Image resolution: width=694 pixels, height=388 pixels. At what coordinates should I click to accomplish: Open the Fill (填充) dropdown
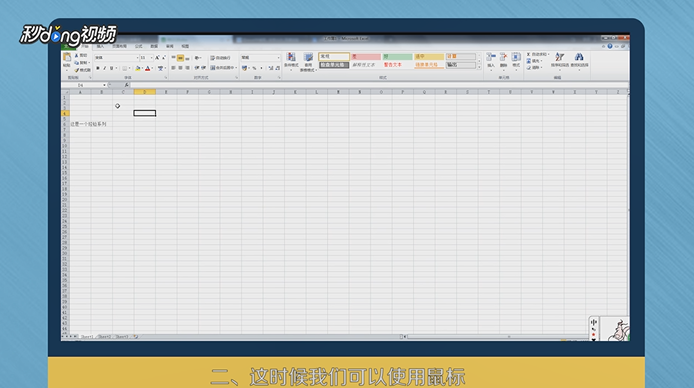(535, 61)
